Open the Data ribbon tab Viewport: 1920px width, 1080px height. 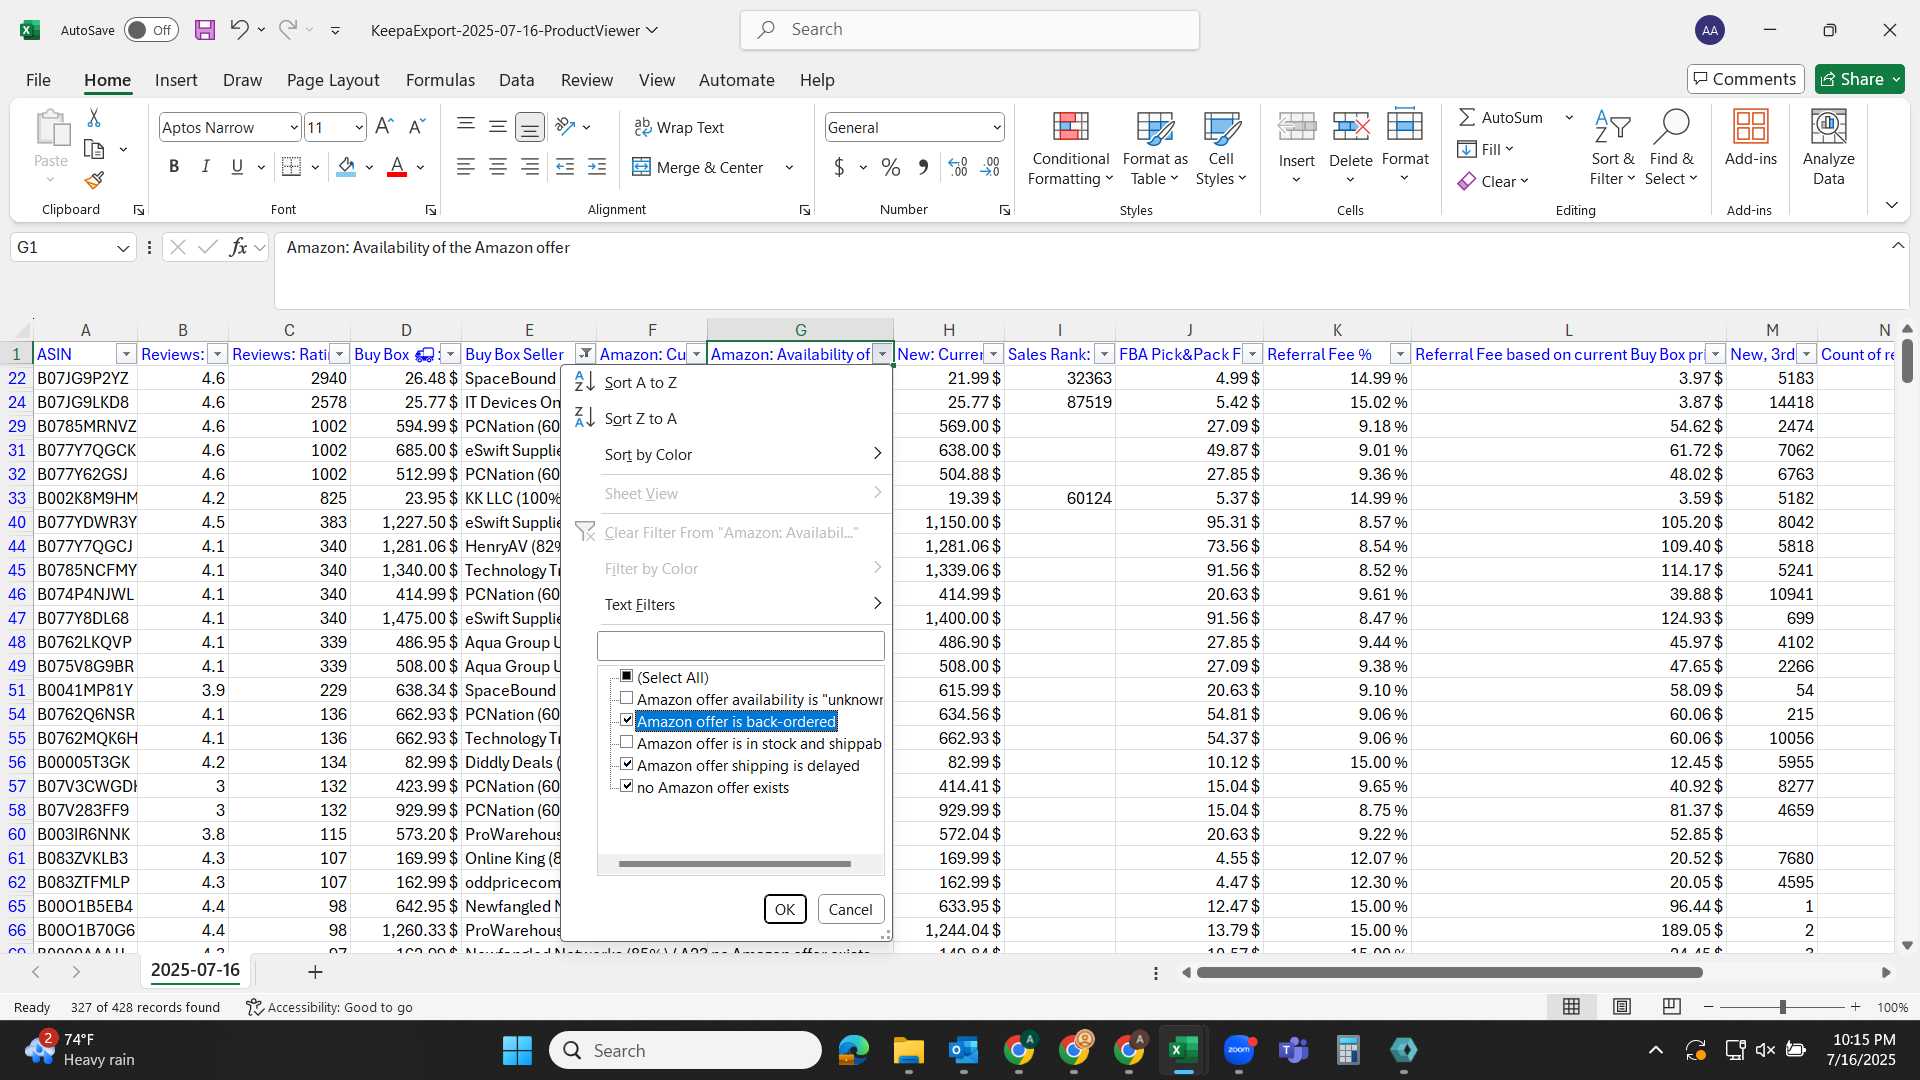pos(516,80)
